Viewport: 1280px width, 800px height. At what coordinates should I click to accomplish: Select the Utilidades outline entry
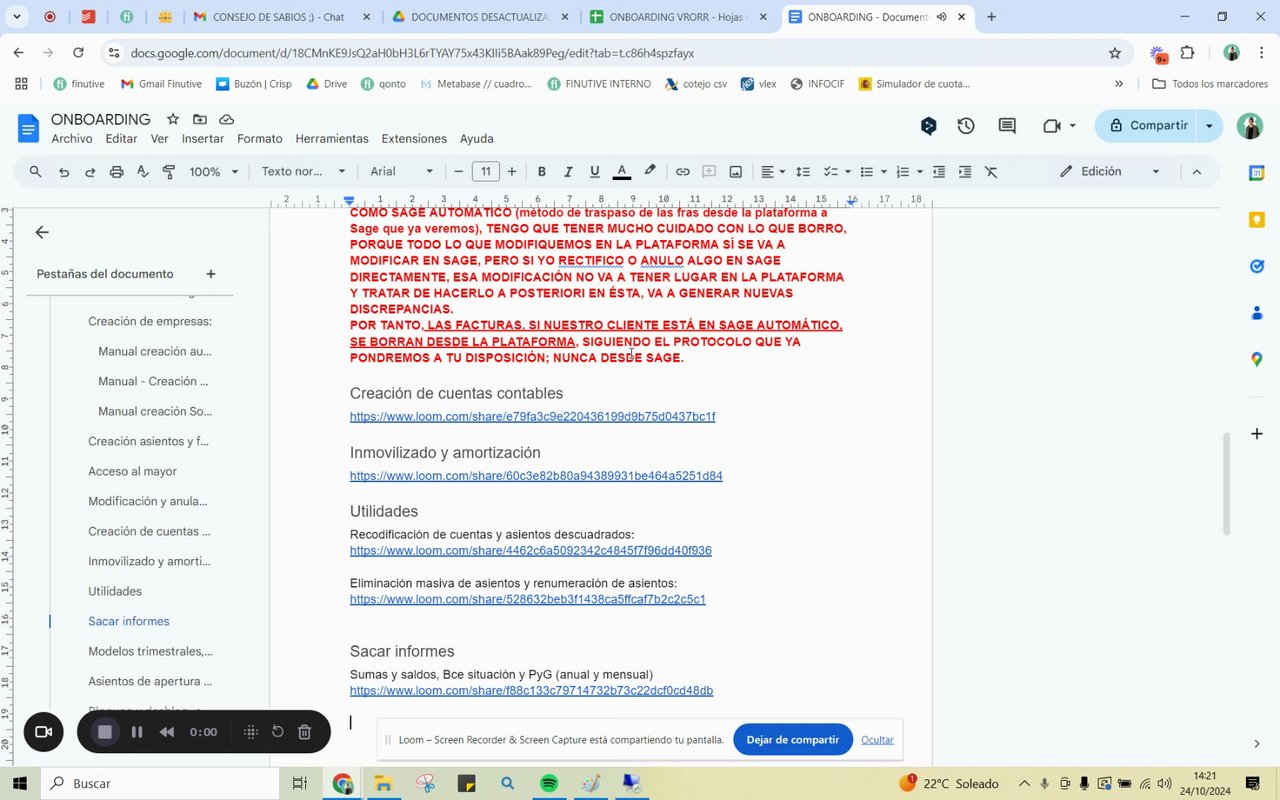coord(115,591)
